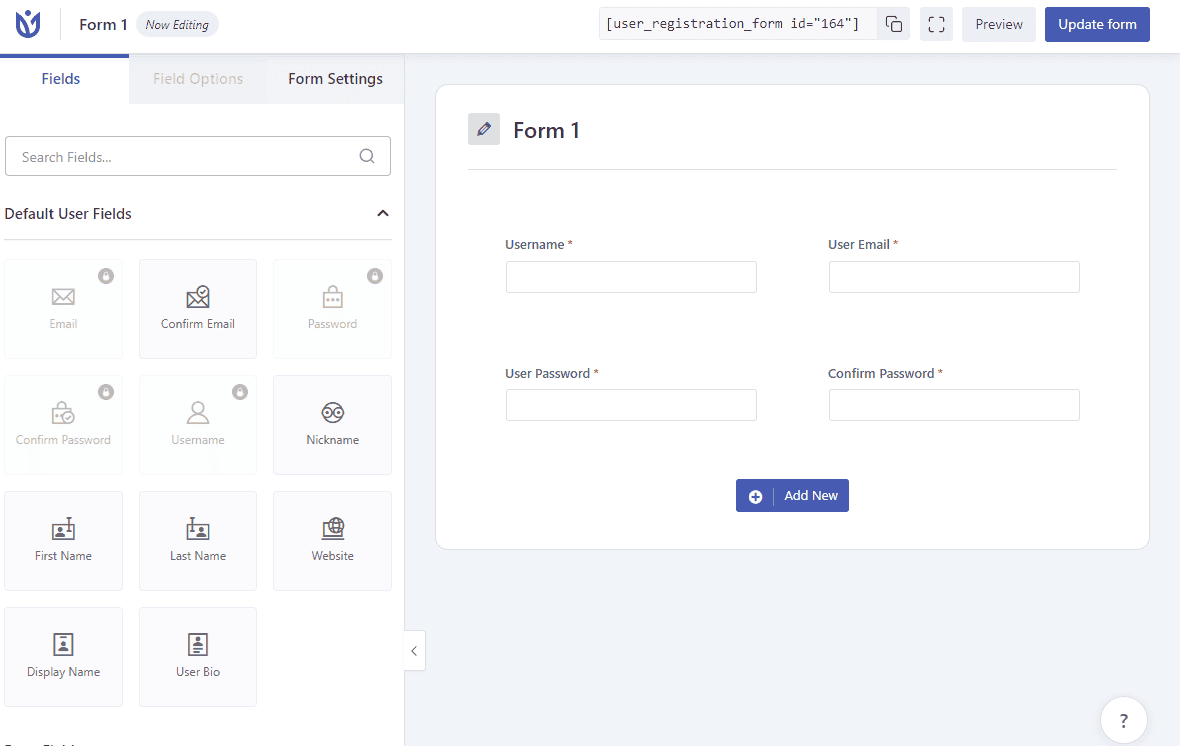Collapse the fields sidebar panel
This screenshot has width=1184, height=746.
[414, 650]
